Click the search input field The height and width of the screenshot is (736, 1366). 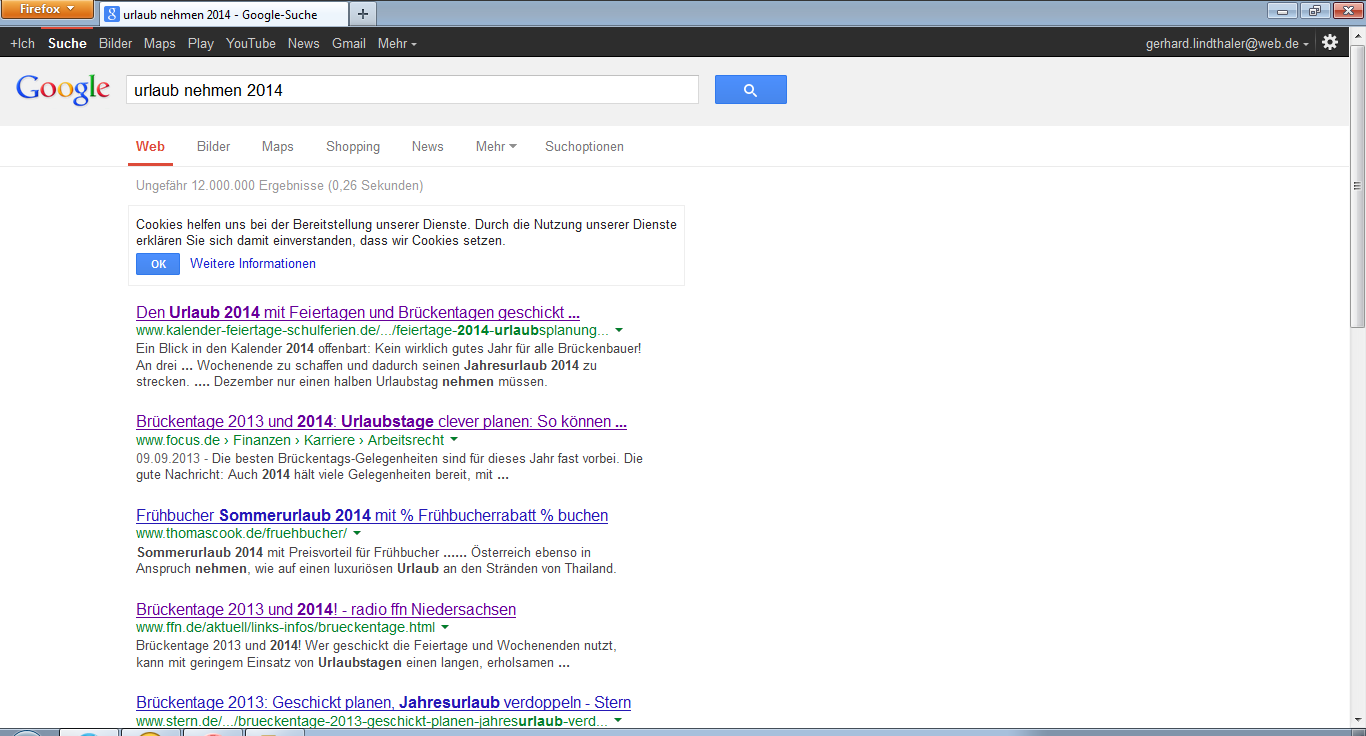click(412, 90)
